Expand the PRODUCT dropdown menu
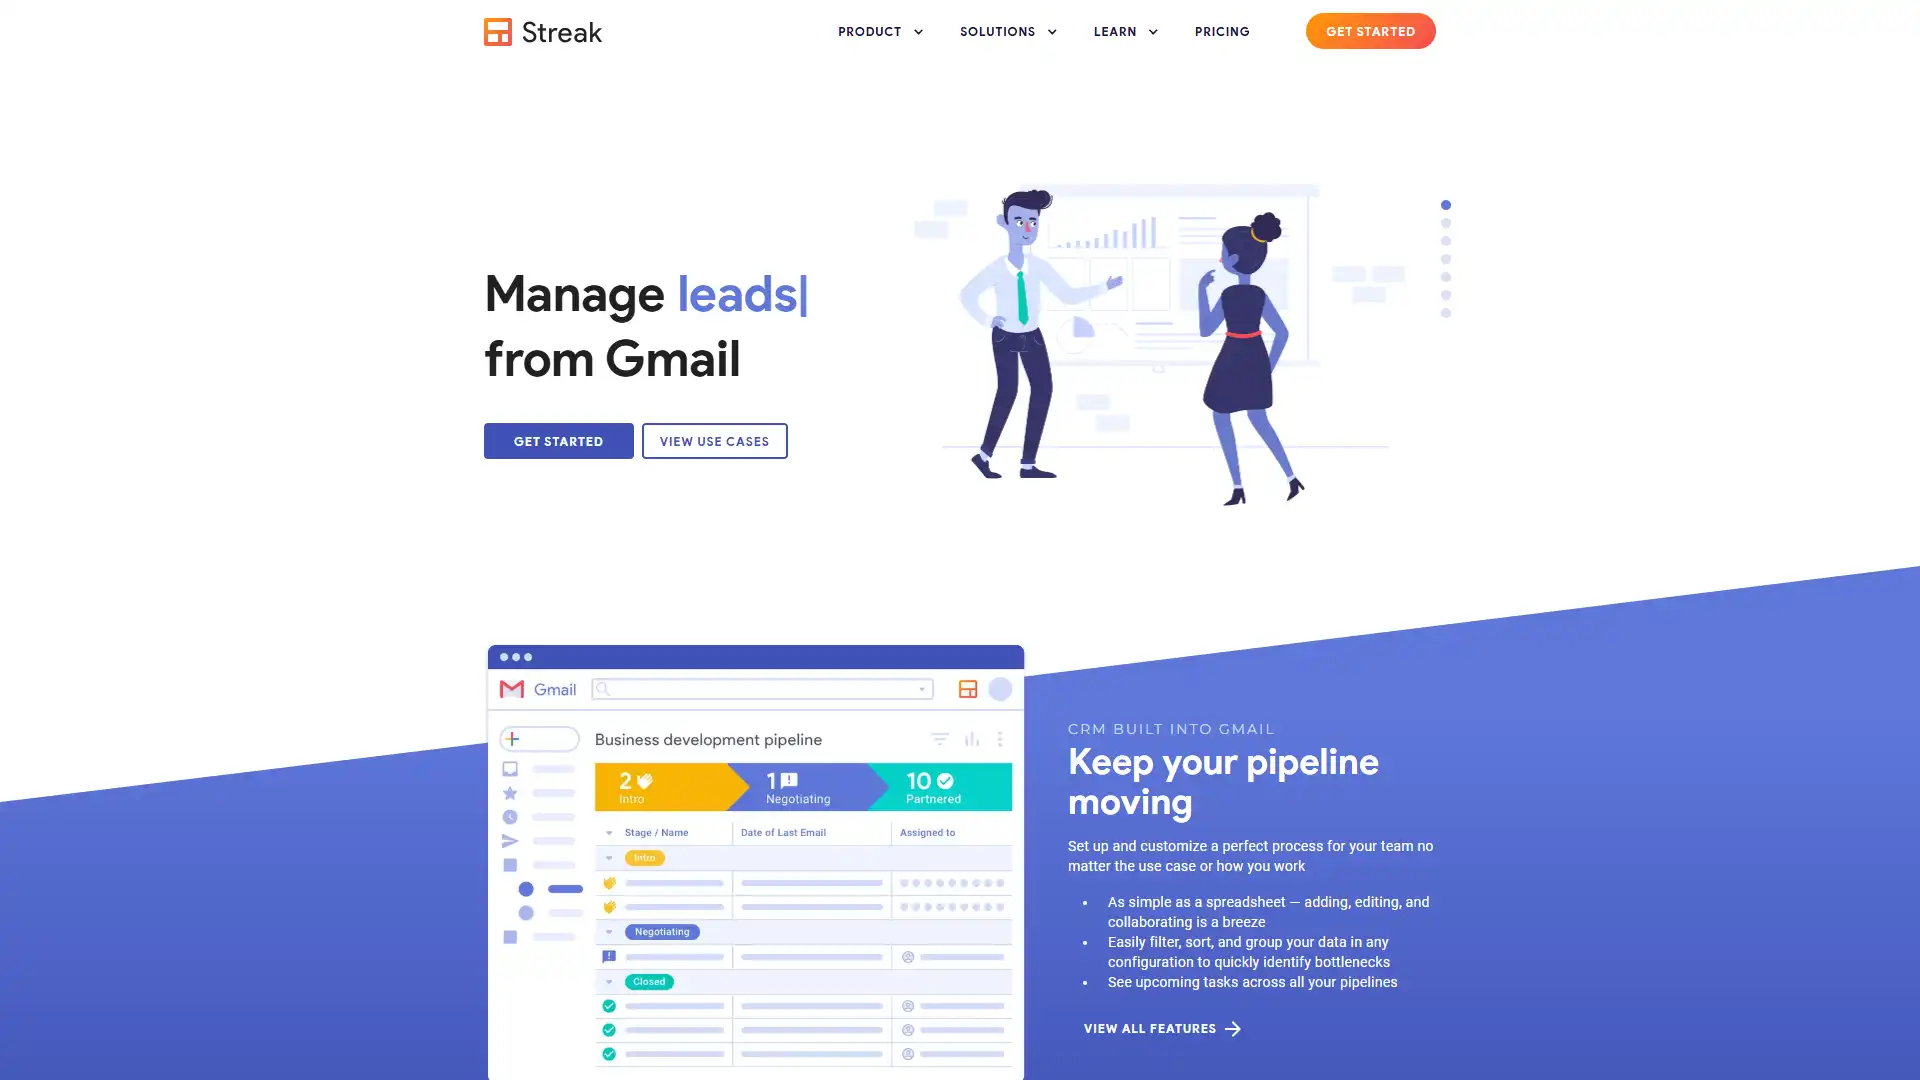Screen dimensions: 1920x1080 click(x=882, y=30)
